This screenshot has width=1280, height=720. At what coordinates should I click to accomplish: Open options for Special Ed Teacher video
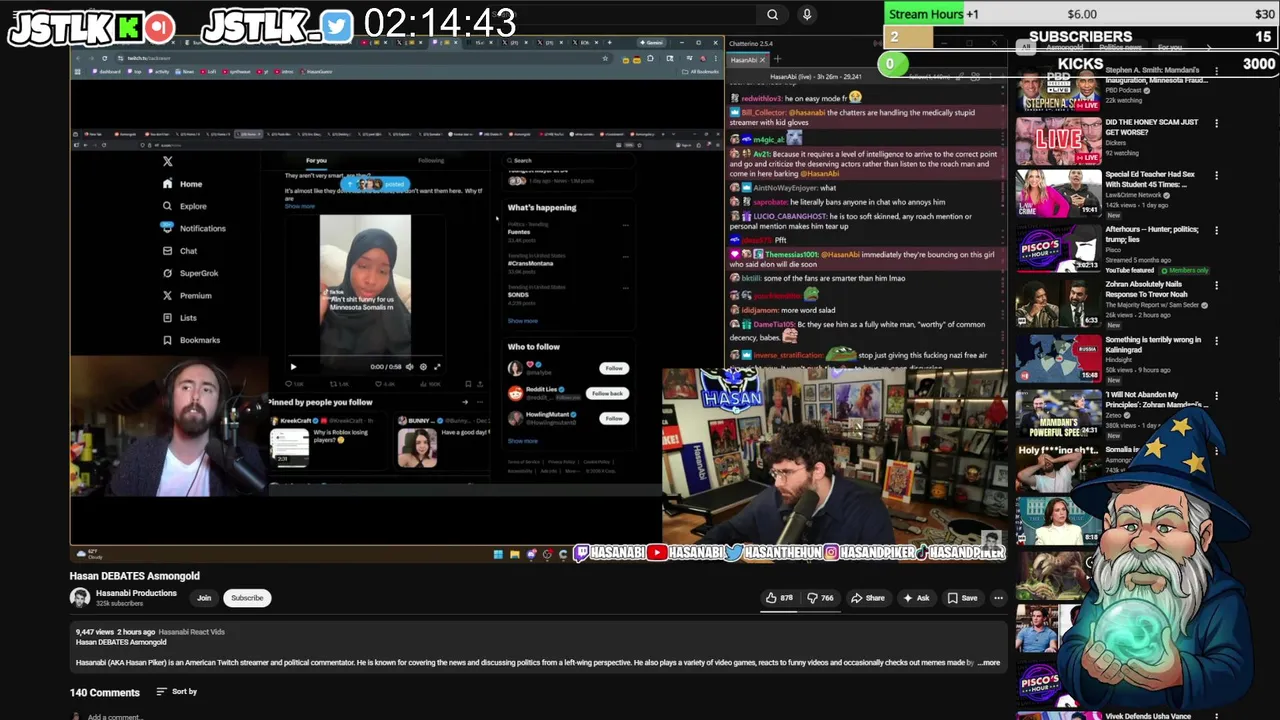pyautogui.click(x=1216, y=175)
